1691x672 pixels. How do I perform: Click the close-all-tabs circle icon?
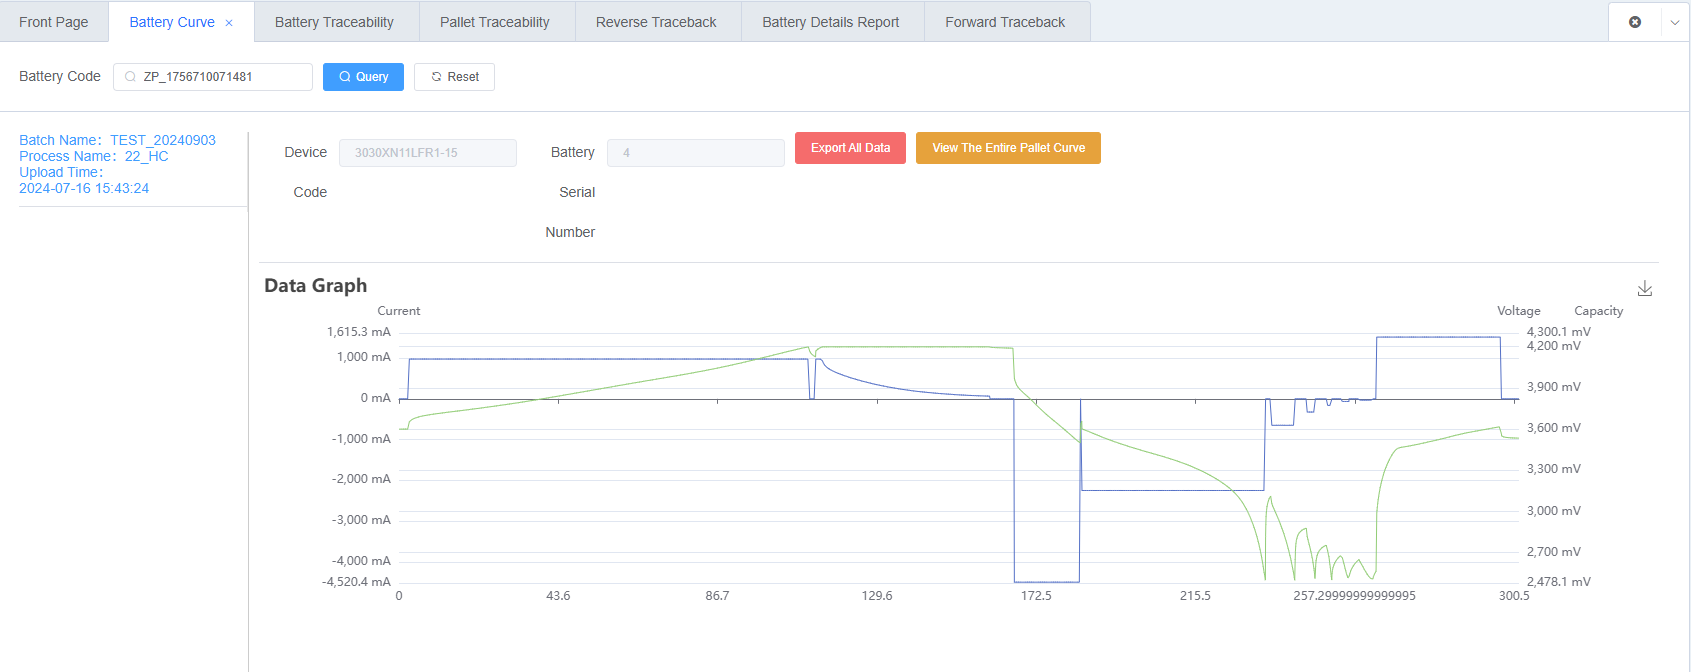coord(1635,22)
